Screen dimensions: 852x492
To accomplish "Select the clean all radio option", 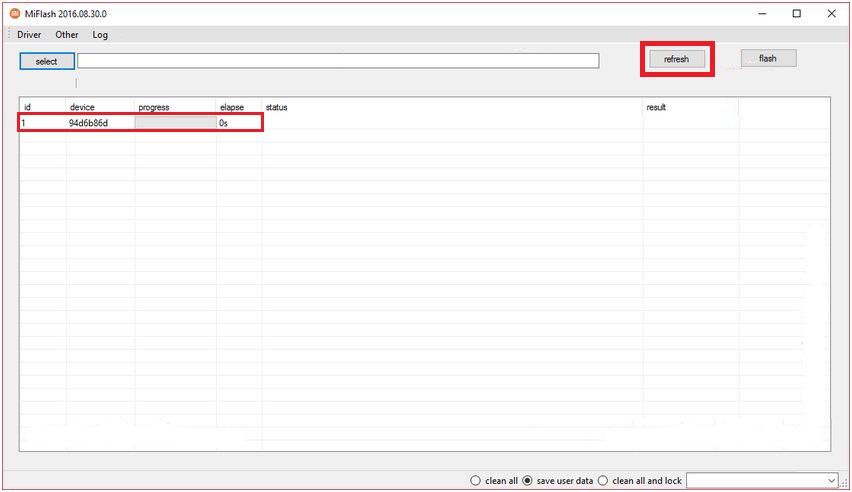I will pos(475,481).
